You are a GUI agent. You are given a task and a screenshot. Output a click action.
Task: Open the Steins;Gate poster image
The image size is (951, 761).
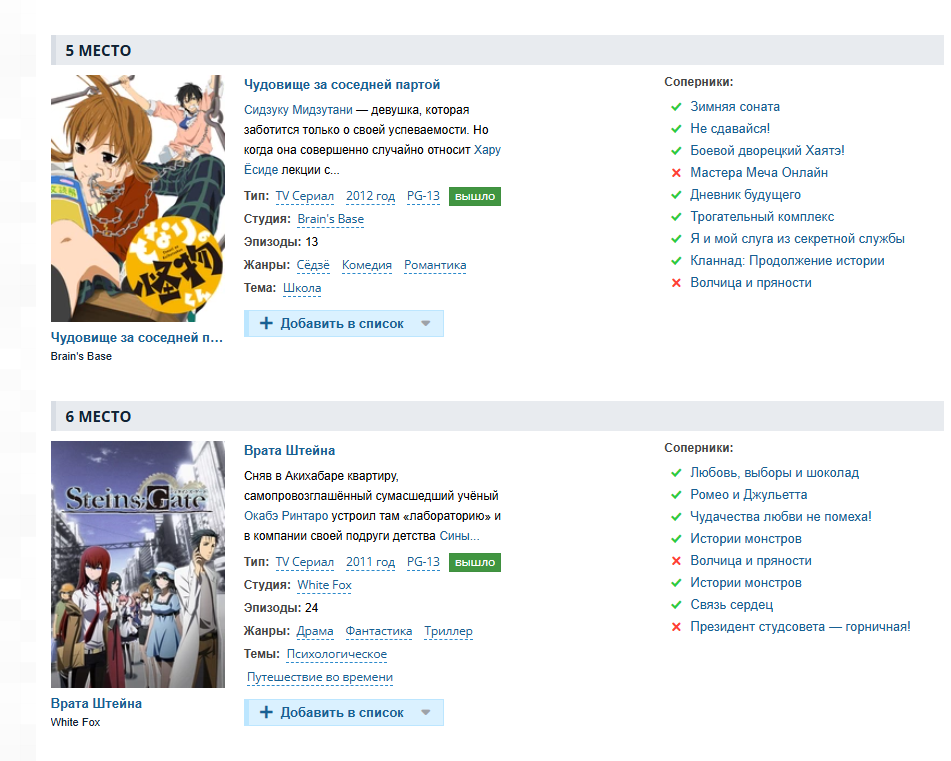pyautogui.click(x=138, y=565)
